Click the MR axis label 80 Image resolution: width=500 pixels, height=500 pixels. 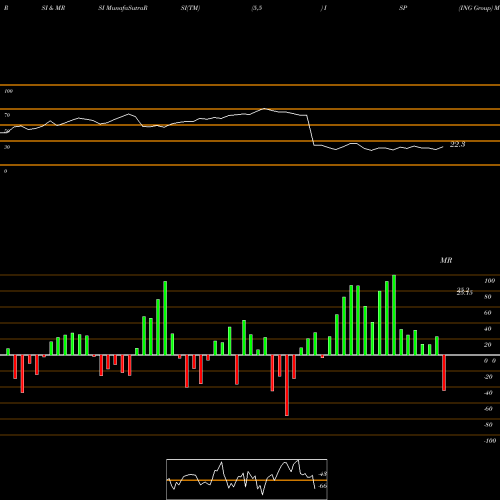point(488,297)
